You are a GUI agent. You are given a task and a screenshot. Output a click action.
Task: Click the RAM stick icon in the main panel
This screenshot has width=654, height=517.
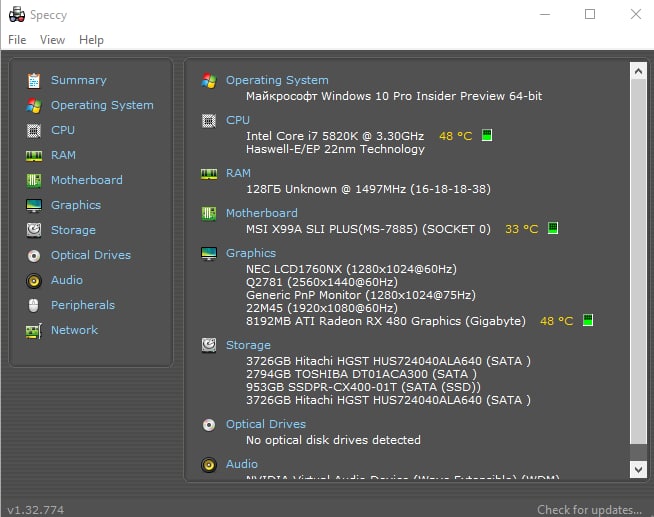coord(209,173)
